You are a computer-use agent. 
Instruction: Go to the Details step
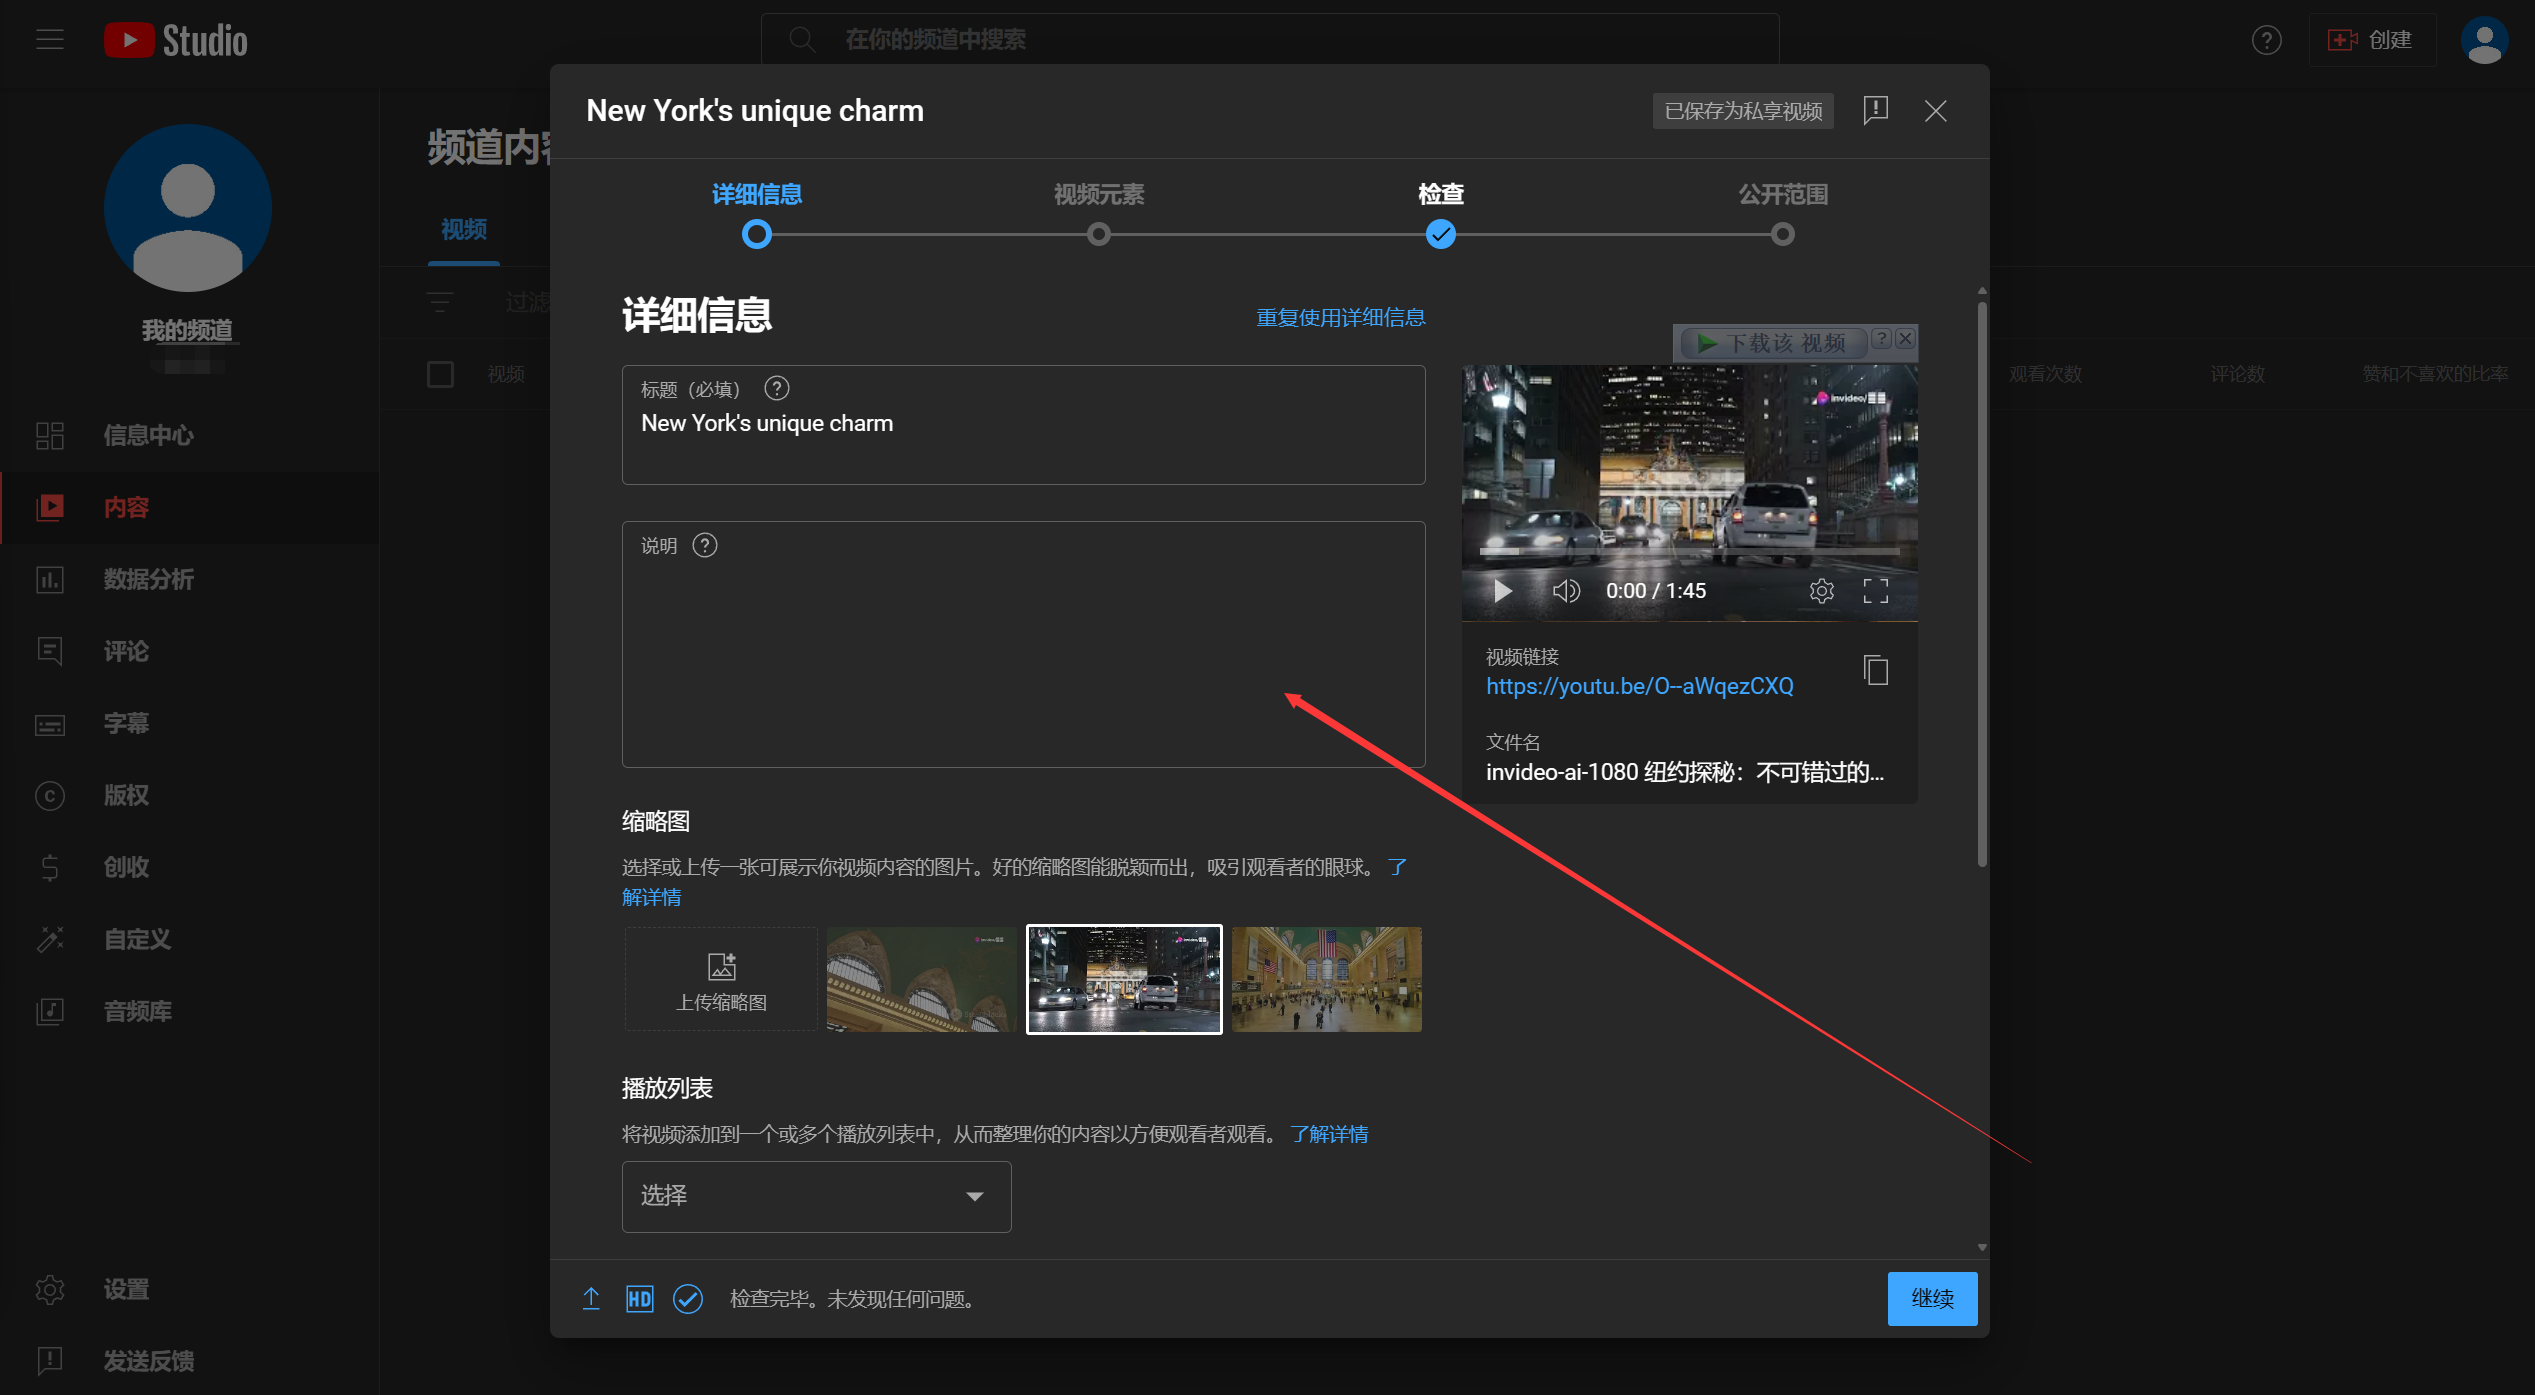pos(757,213)
